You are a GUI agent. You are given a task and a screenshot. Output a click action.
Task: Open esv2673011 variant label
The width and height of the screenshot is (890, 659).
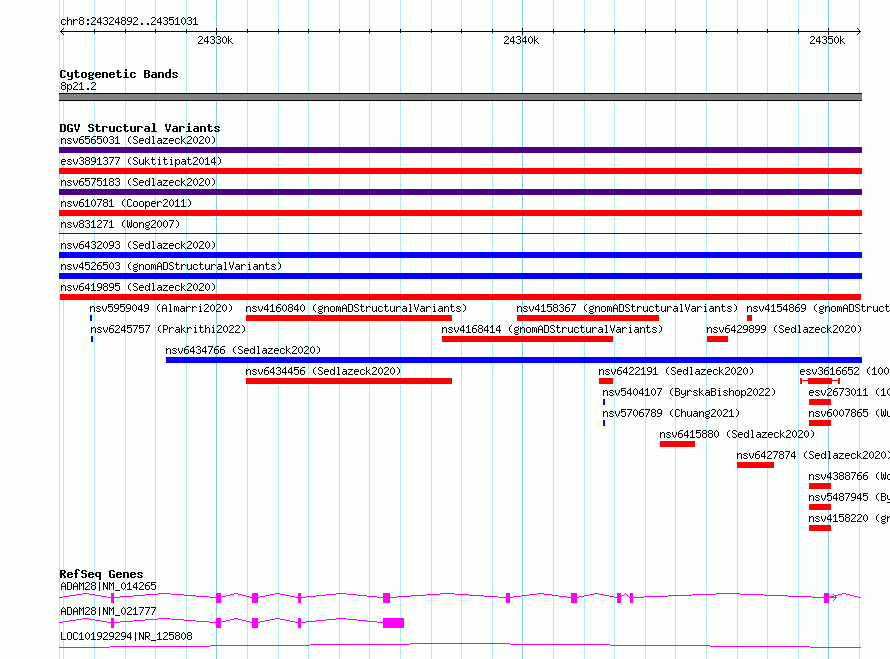click(x=849, y=392)
